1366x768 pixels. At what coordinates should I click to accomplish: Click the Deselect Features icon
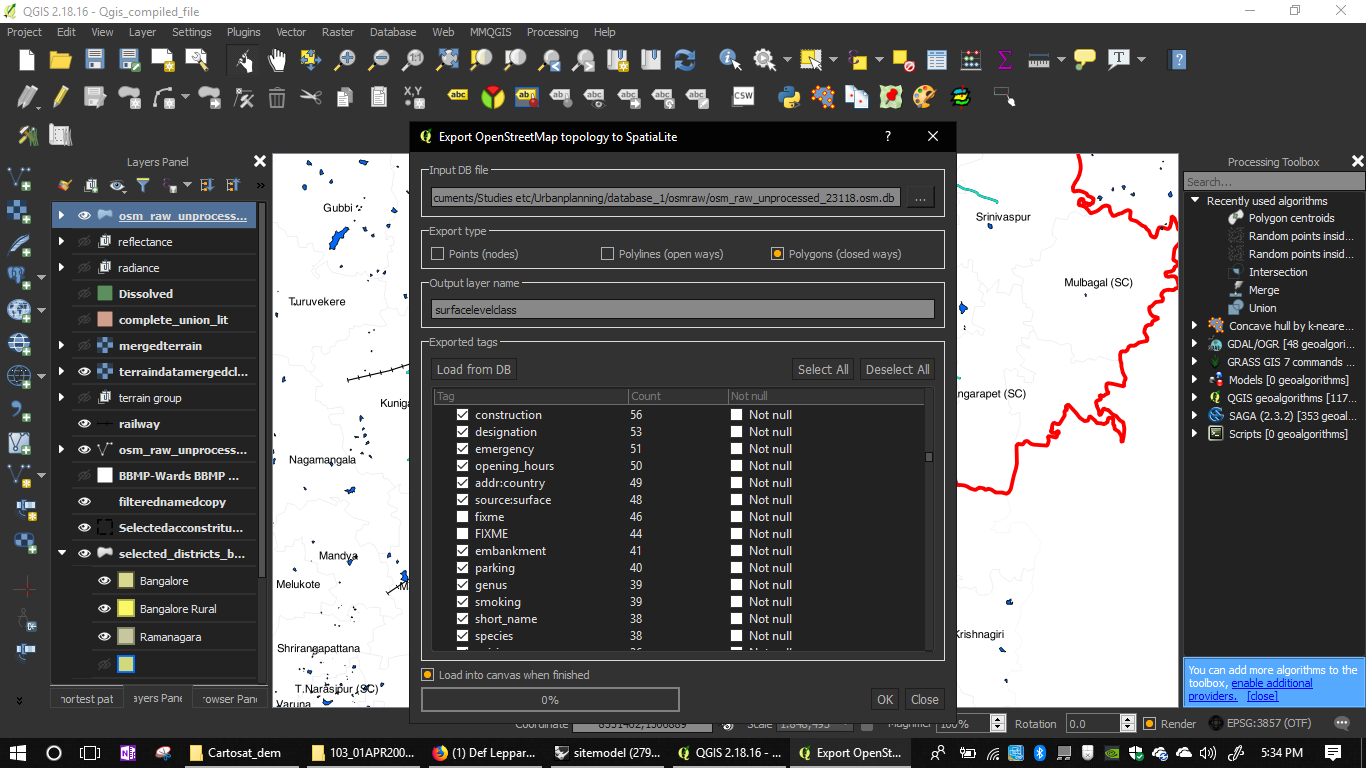[903, 60]
